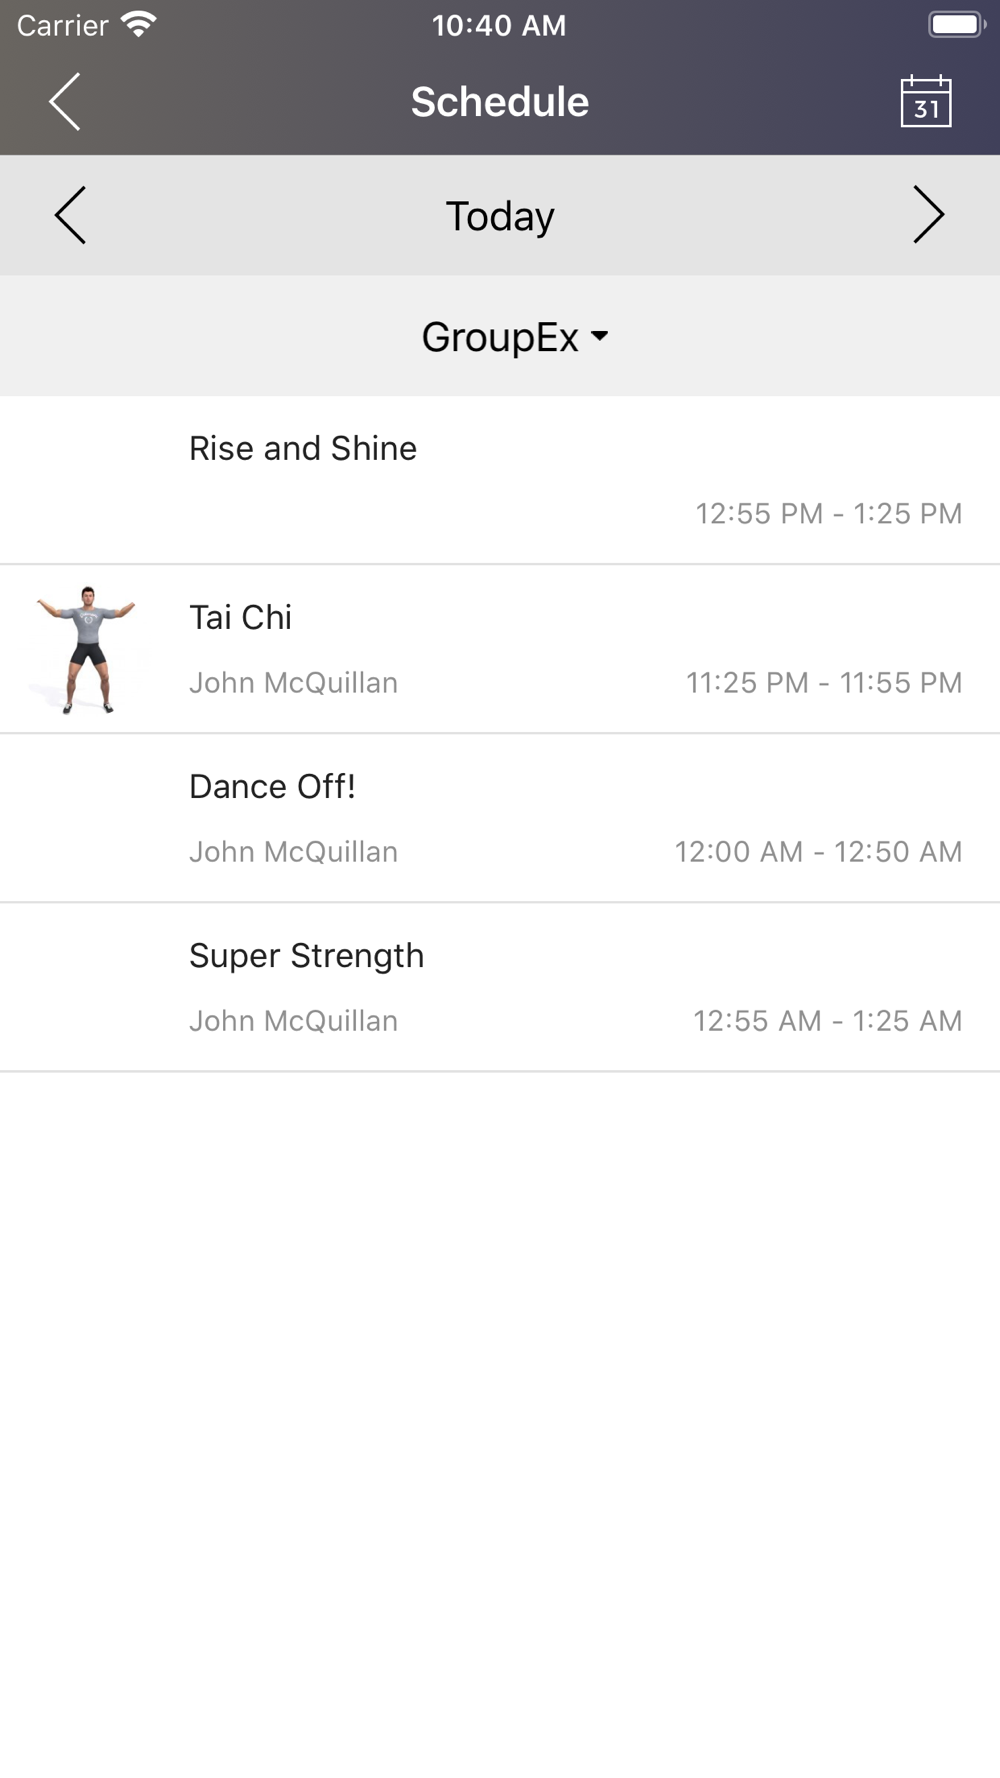This screenshot has height=1778, width=1000.
Task: Tap the back arrow in Schedule header
Action: 65,102
